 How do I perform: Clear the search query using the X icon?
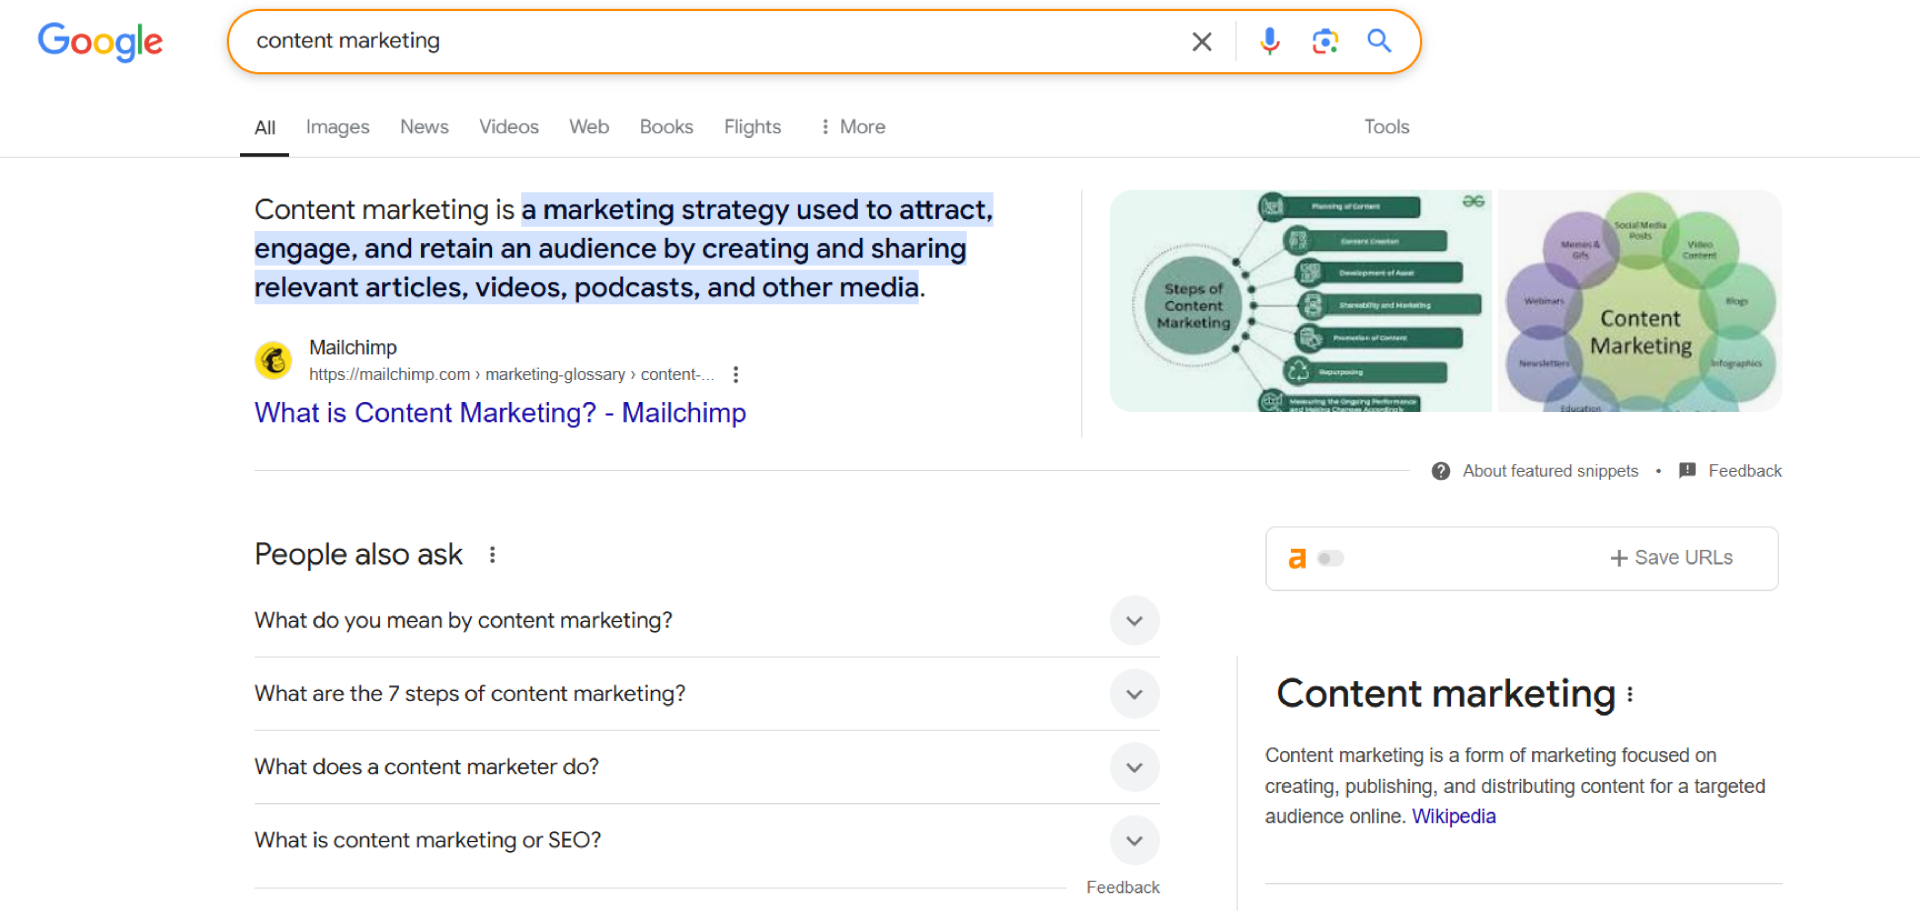coord(1201,41)
